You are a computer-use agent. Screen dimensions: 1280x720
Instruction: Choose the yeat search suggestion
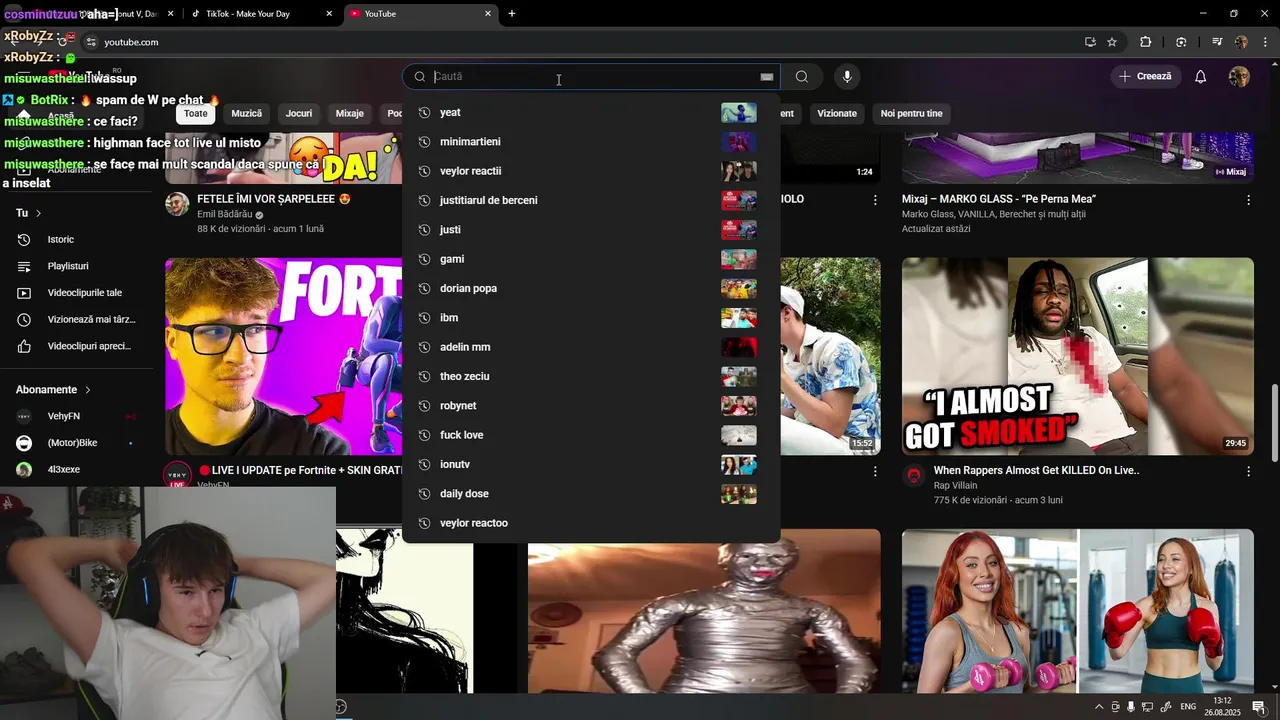[591, 113]
